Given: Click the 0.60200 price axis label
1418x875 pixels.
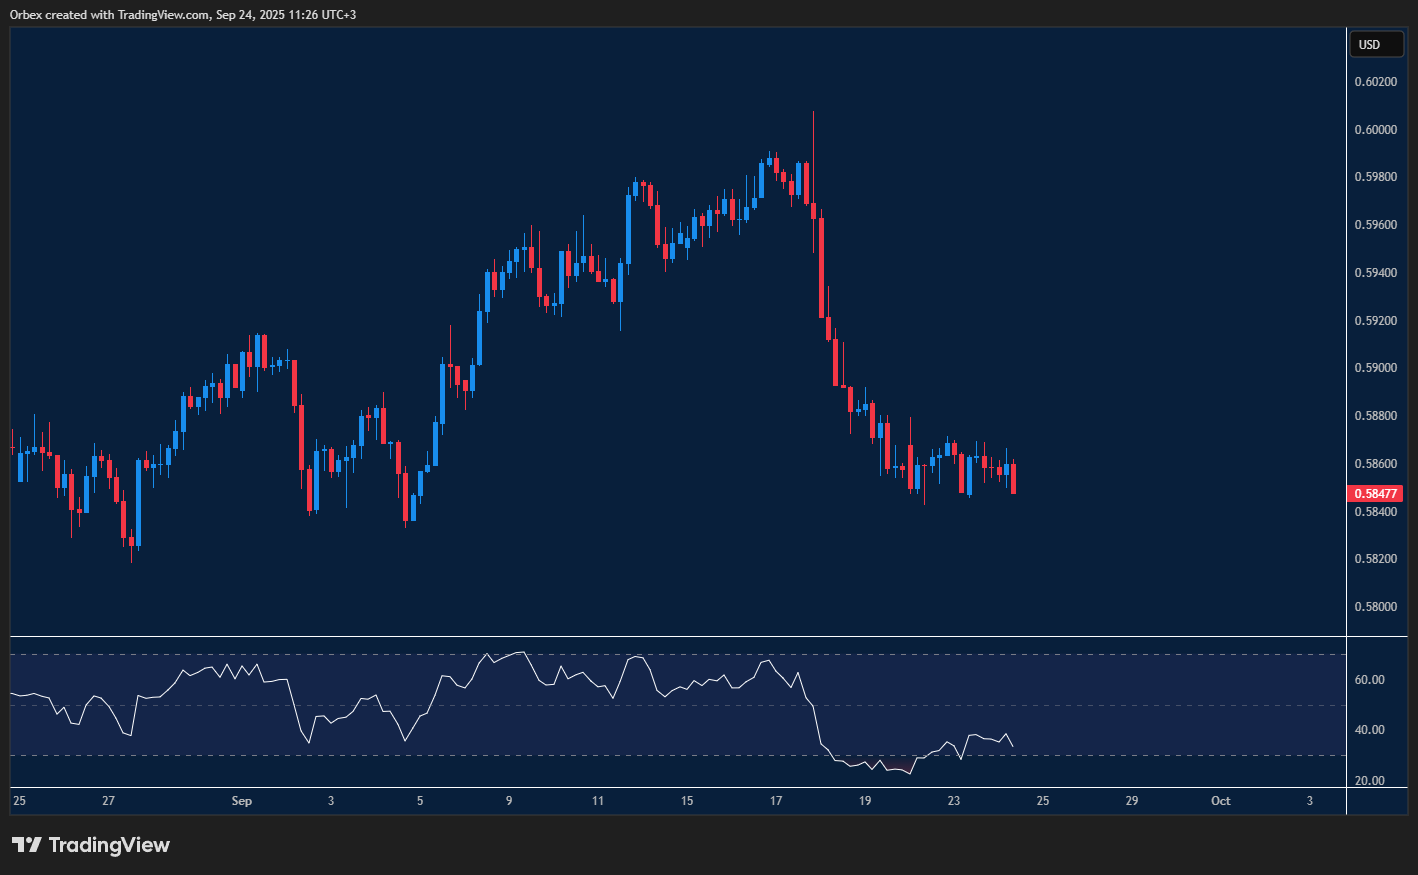Looking at the screenshot, I should click(x=1375, y=81).
